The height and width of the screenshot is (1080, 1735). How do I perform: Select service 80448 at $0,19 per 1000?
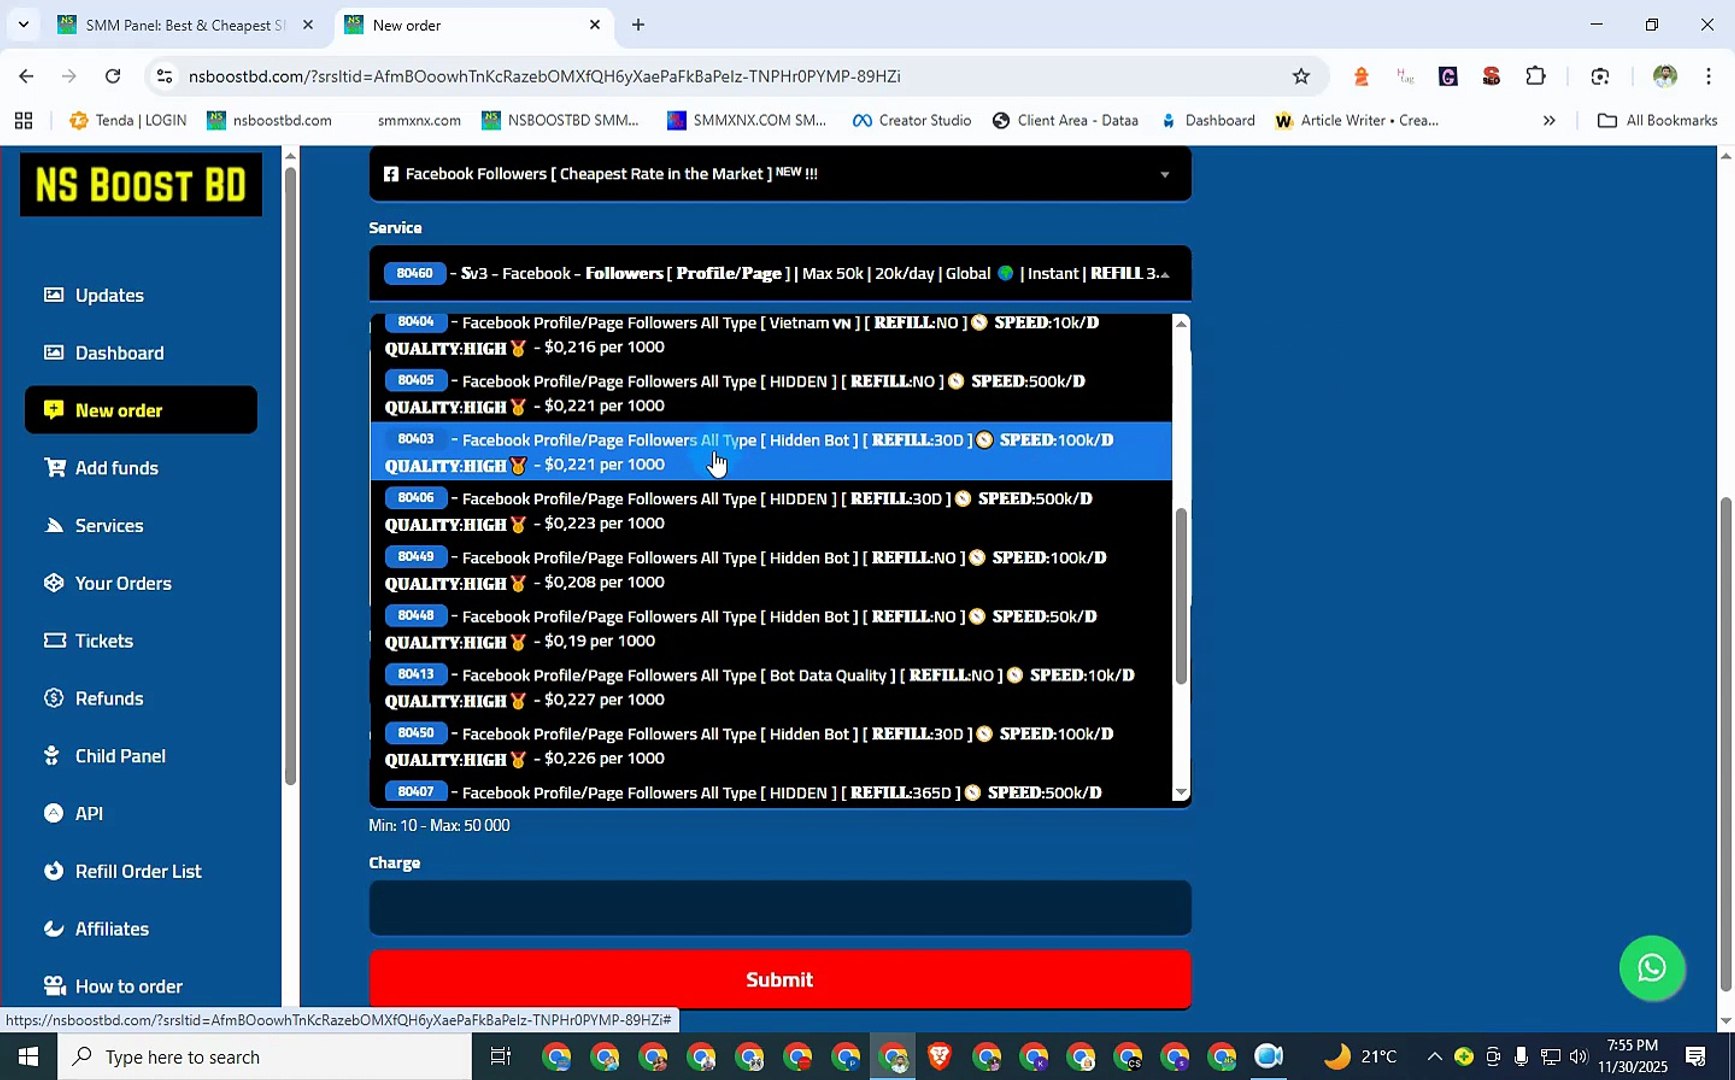coord(771,629)
